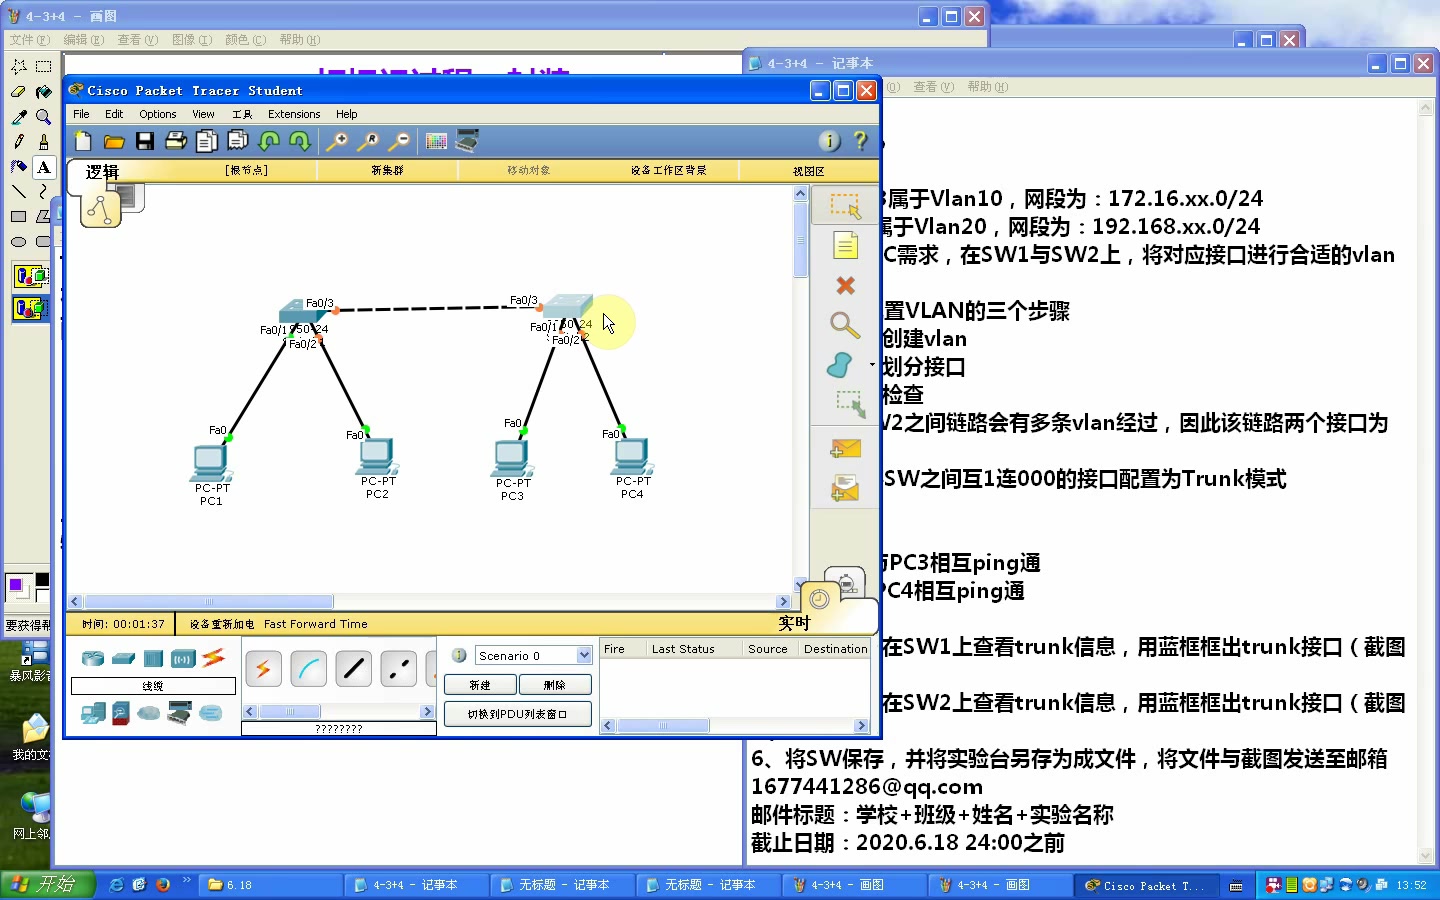Choose transparent text background option in Paint
This screenshot has height=900, width=1440.
tap(30, 308)
